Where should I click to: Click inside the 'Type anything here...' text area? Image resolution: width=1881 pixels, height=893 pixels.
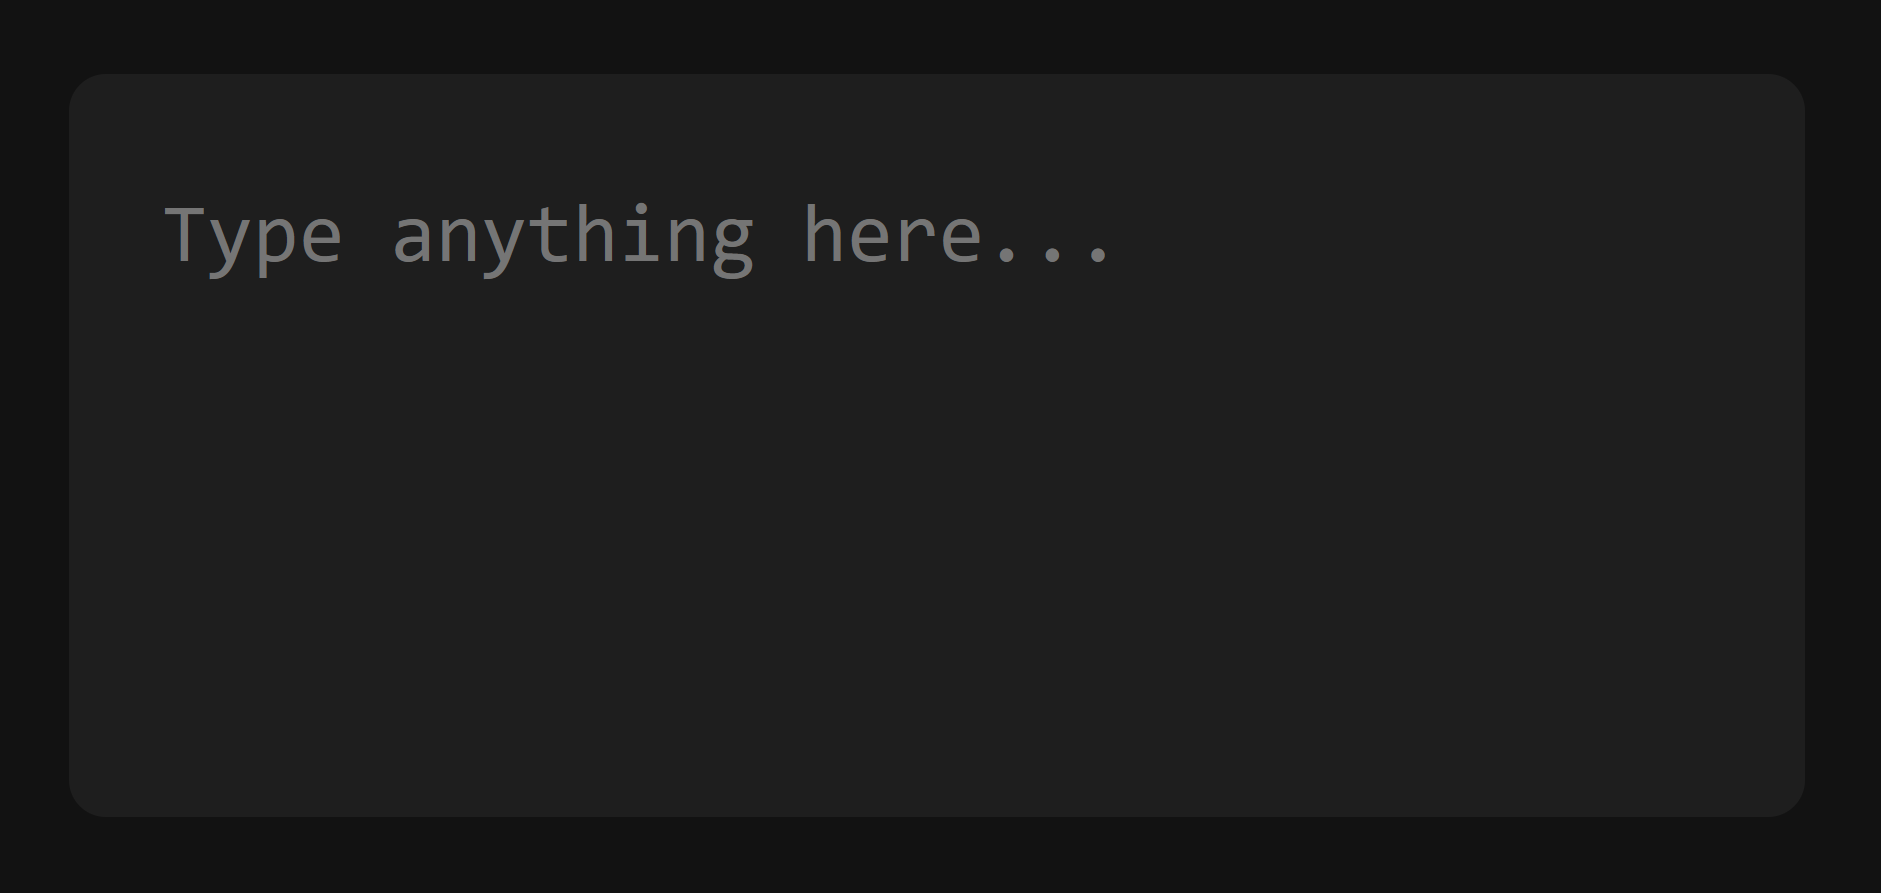click(x=937, y=445)
